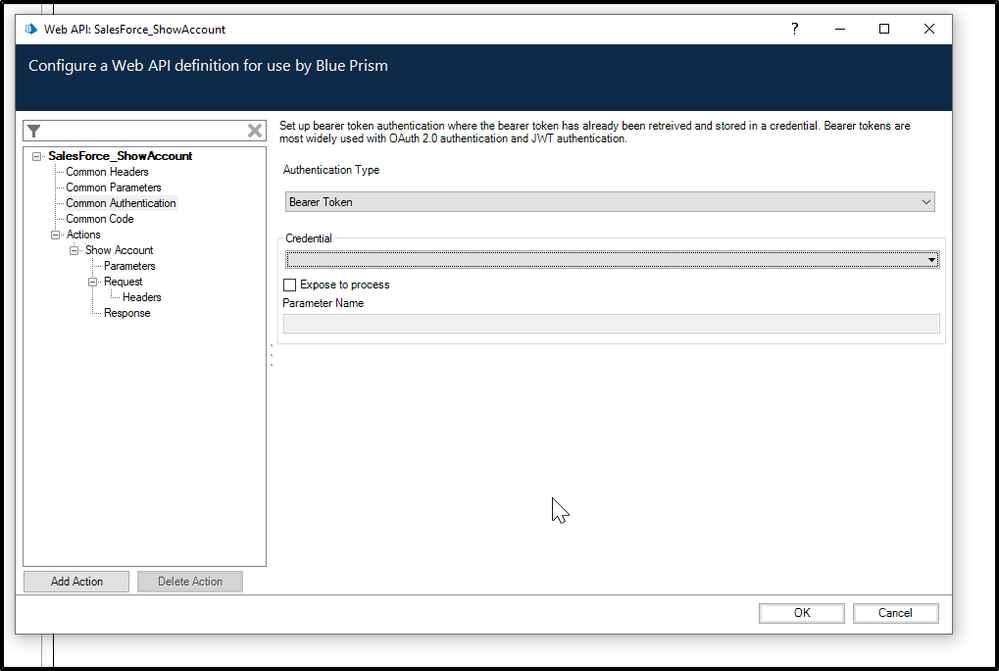Minimize the Web API window
Image resolution: width=999 pixels, height=671 pixels.
point(840,29)
